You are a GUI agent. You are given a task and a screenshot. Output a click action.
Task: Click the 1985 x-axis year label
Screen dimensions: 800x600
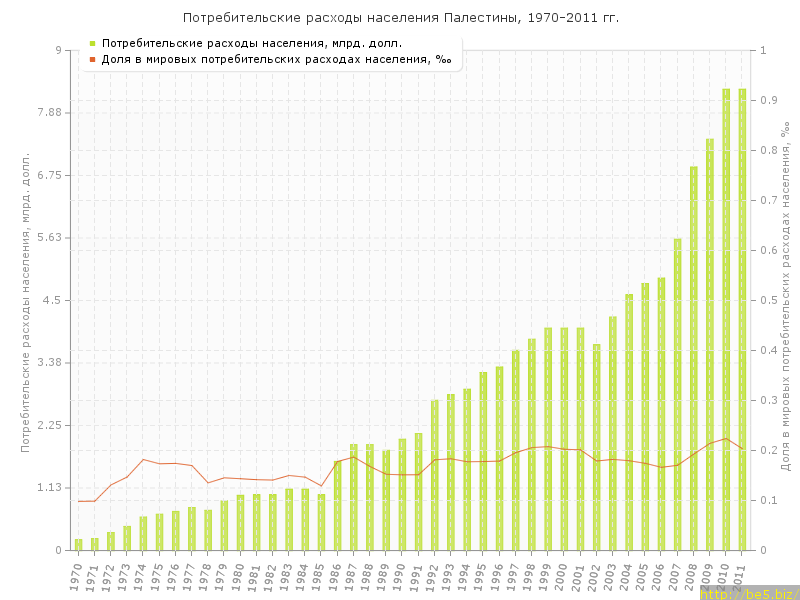(x=320, y=576)
